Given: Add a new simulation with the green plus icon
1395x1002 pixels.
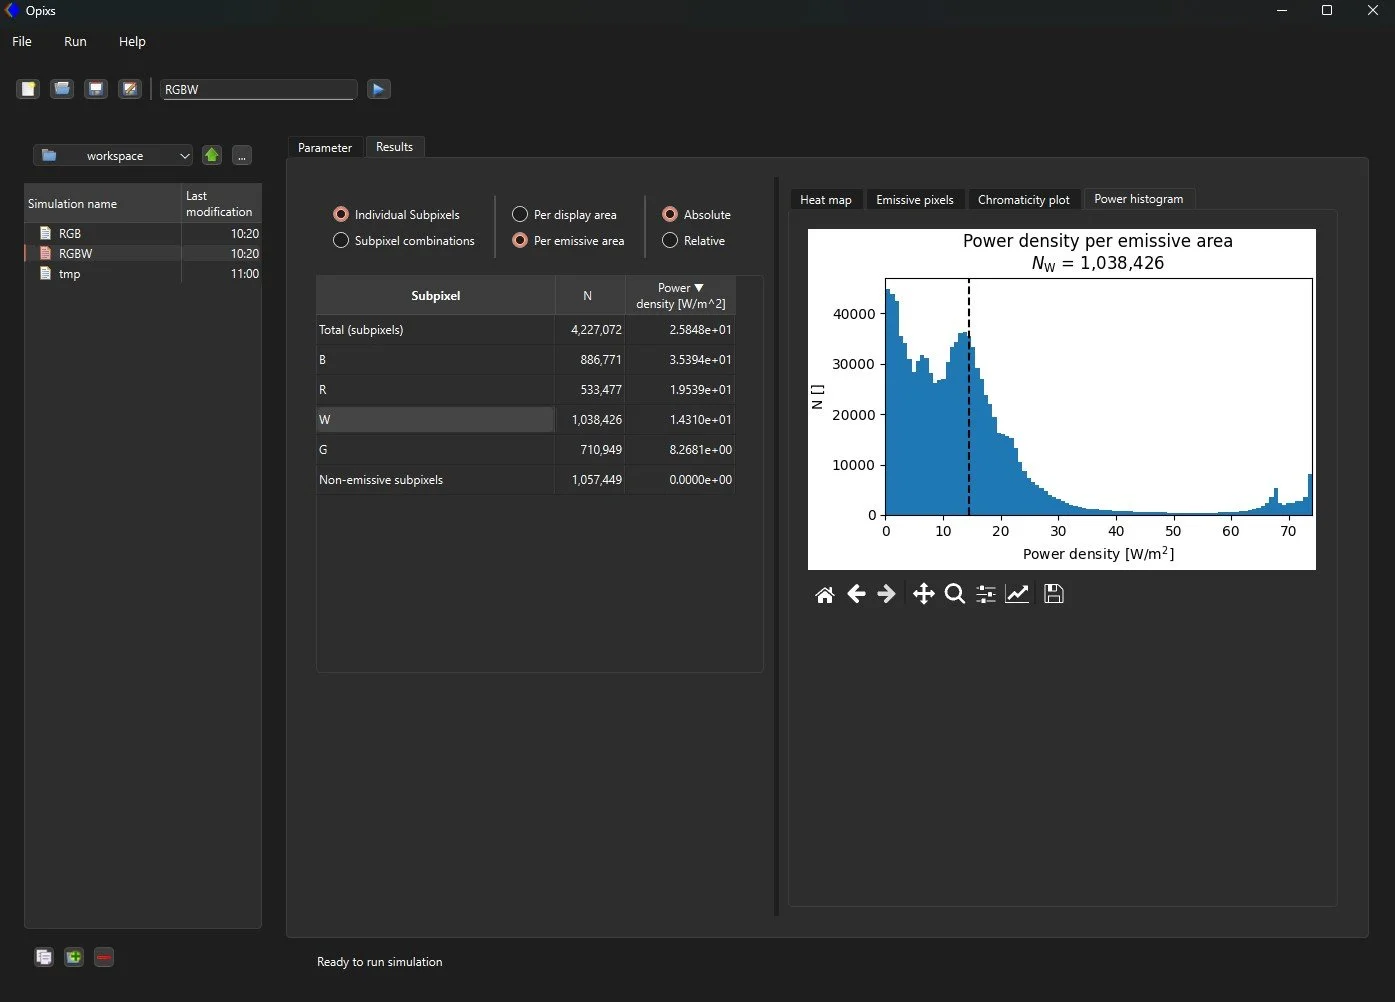Looking at the screenshot, I should 73,957.
